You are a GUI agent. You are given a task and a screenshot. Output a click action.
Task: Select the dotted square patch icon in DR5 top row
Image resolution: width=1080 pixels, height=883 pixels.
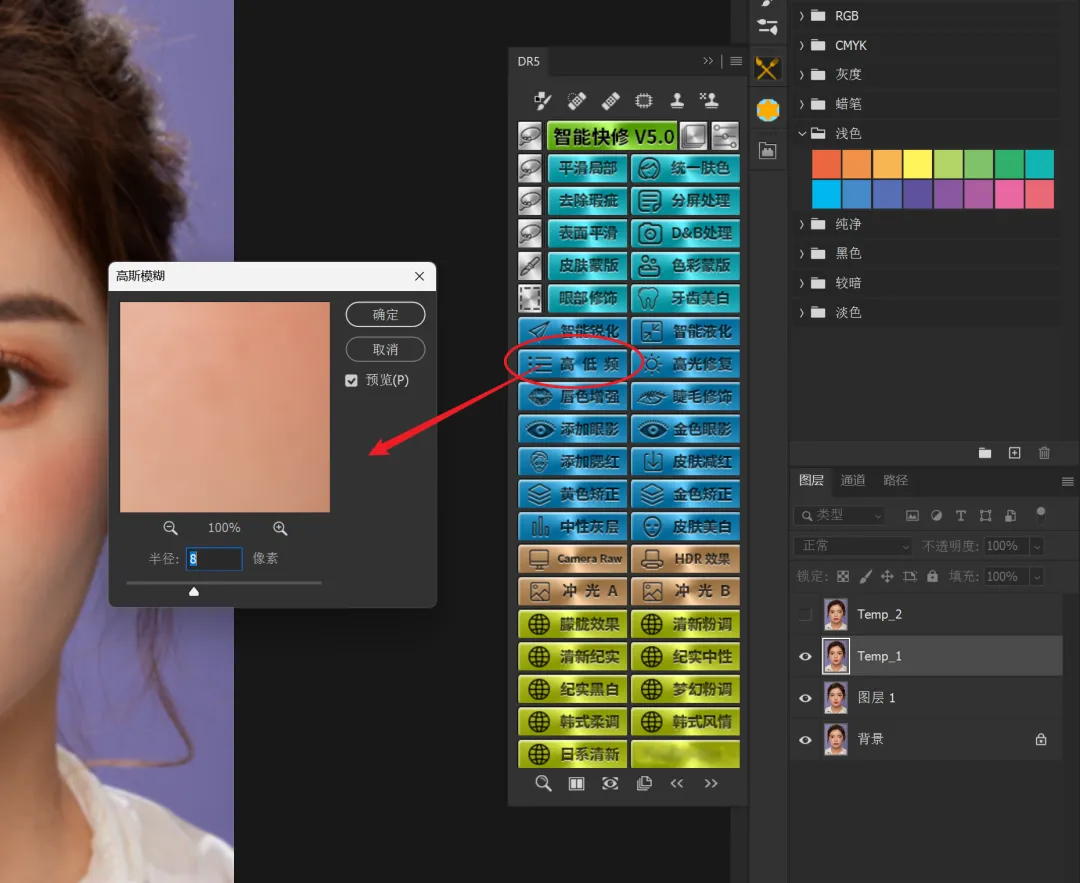643,101
